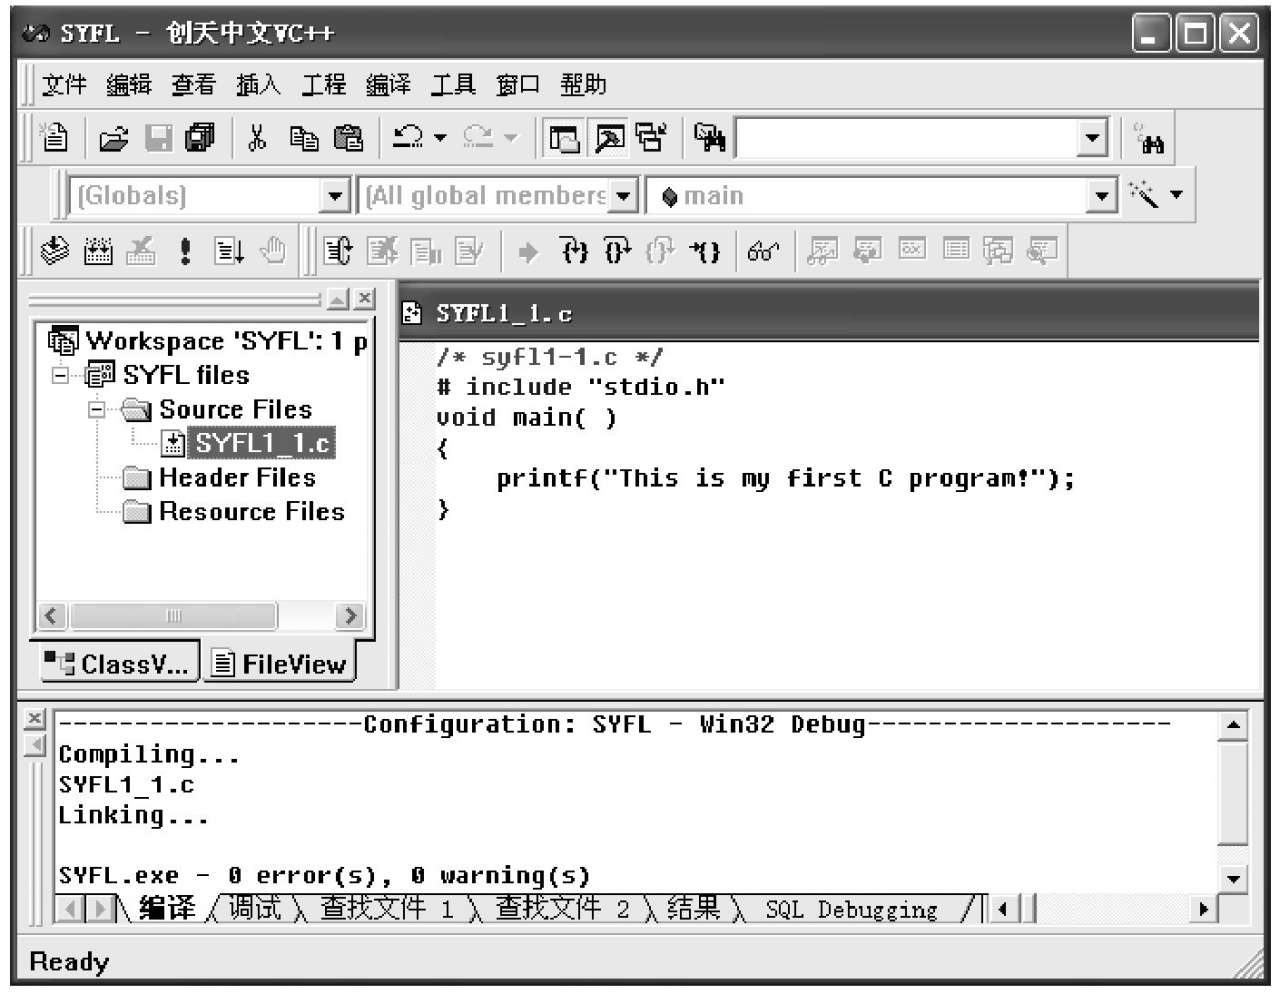Switch to the 调试 output tab
1280x994 pixels.
pos(254,908)
